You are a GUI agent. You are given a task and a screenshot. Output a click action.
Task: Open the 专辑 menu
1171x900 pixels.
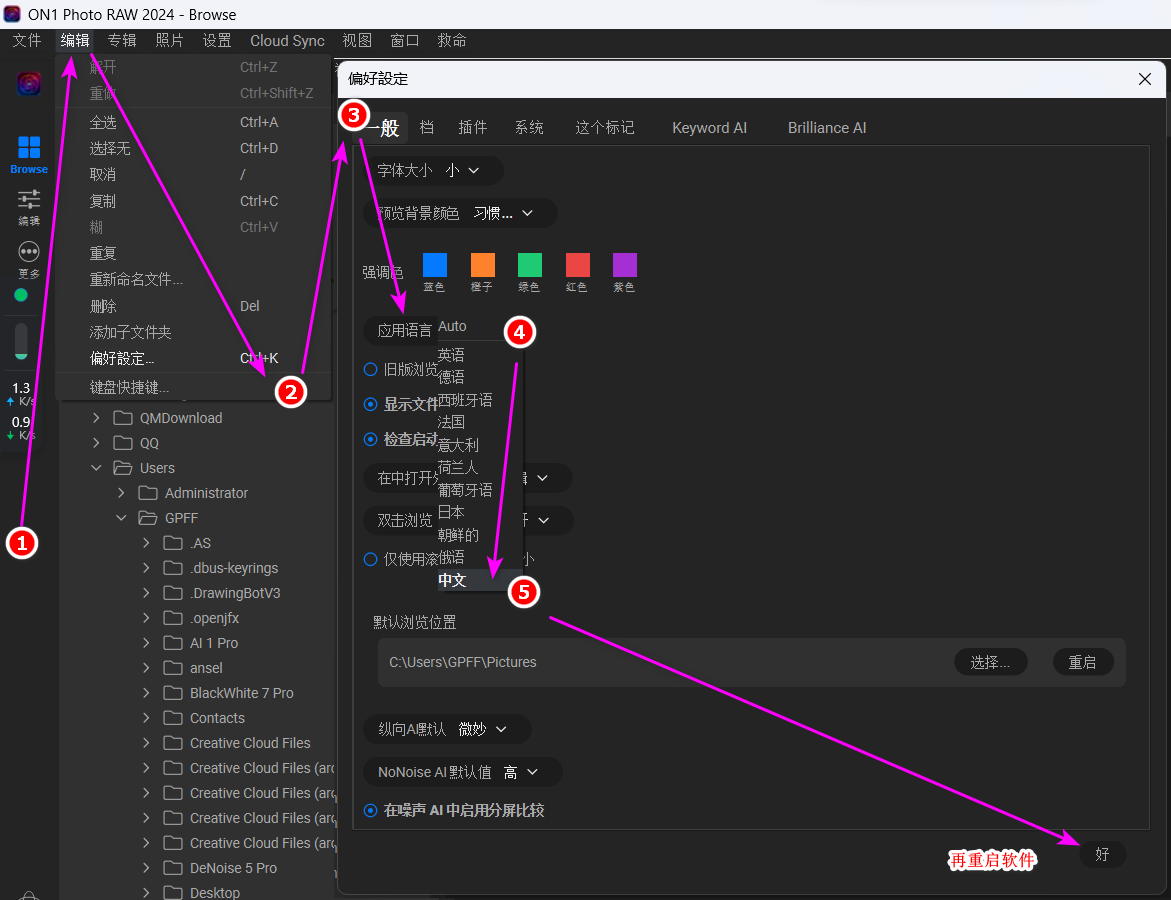(122, 40)
